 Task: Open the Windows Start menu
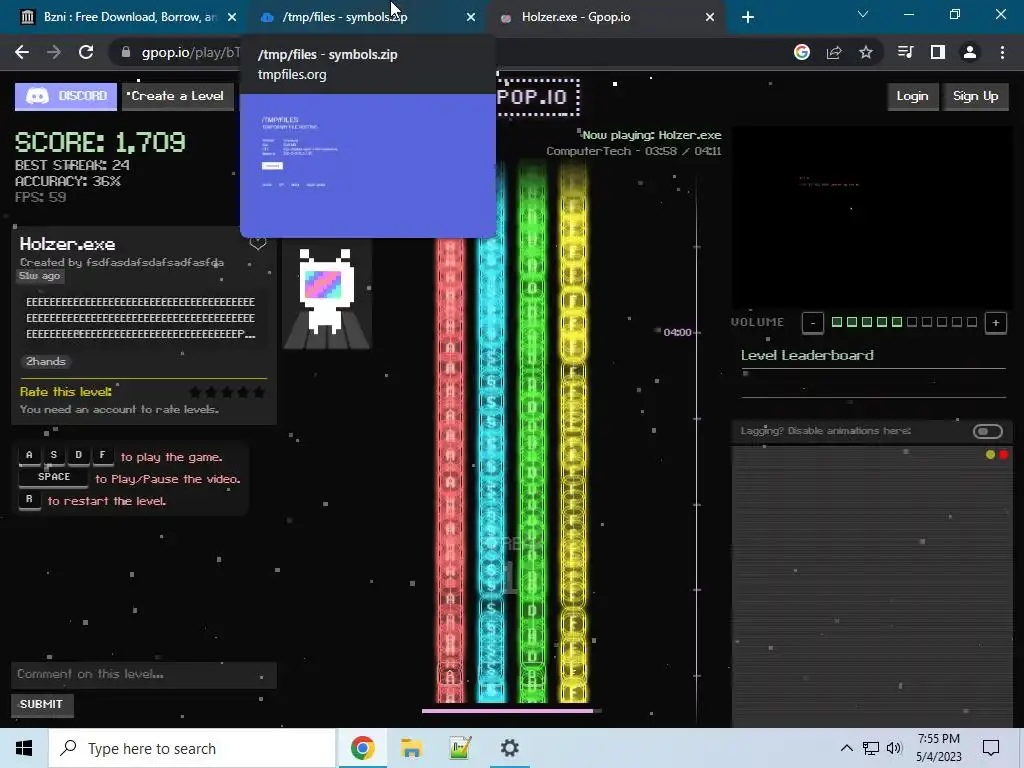(x=24, y=748)
